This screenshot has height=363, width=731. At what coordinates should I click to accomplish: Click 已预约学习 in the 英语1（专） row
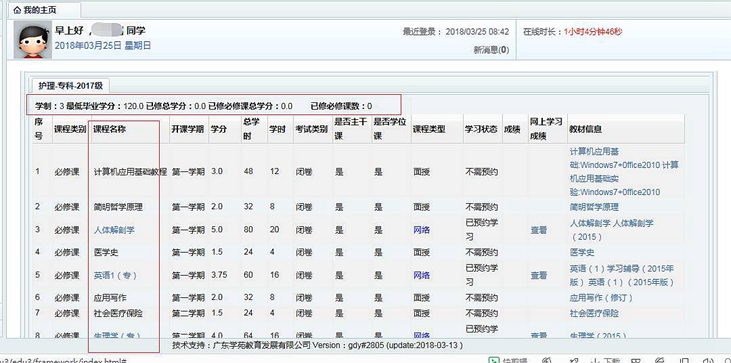click(482, 275)
